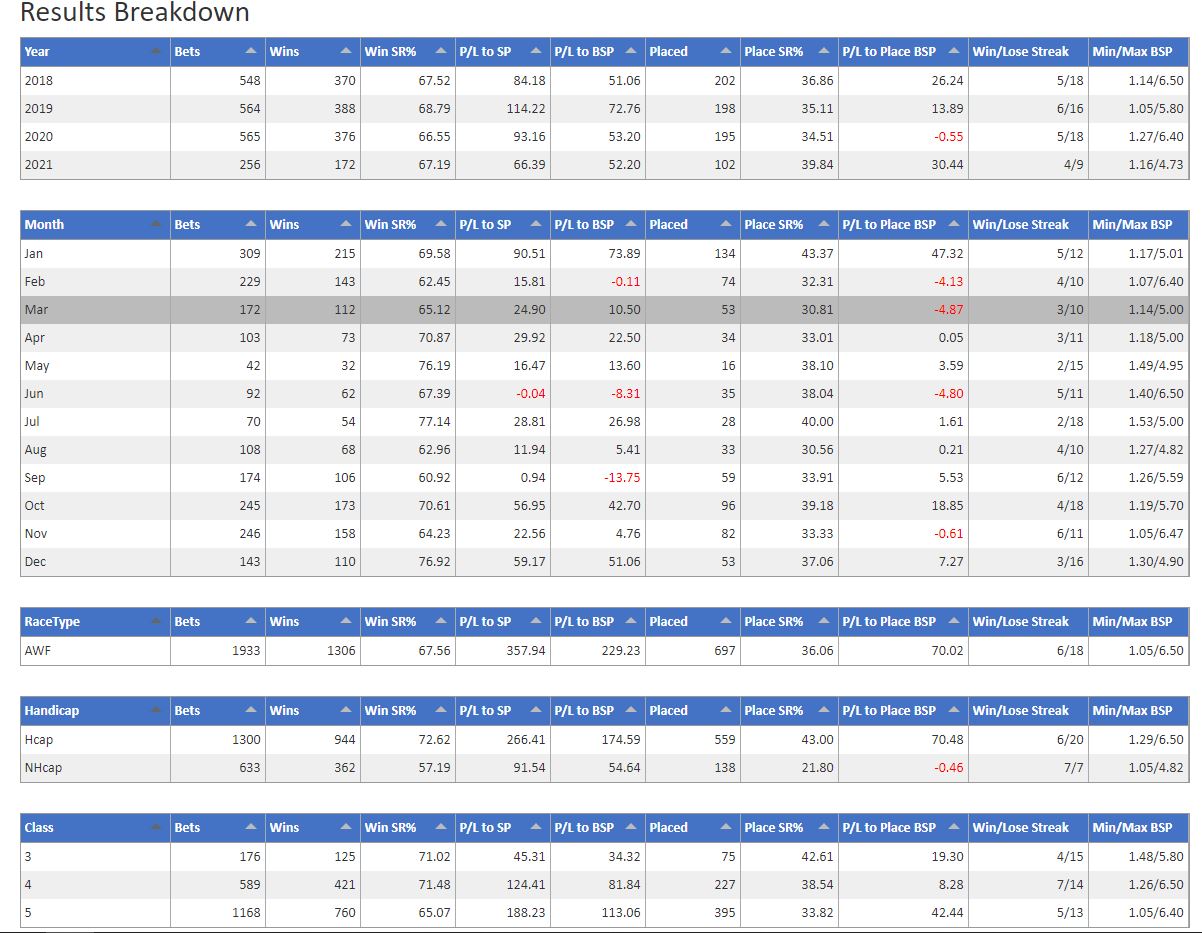Sort Handicap table by P/L to SP header

point(485,711)
